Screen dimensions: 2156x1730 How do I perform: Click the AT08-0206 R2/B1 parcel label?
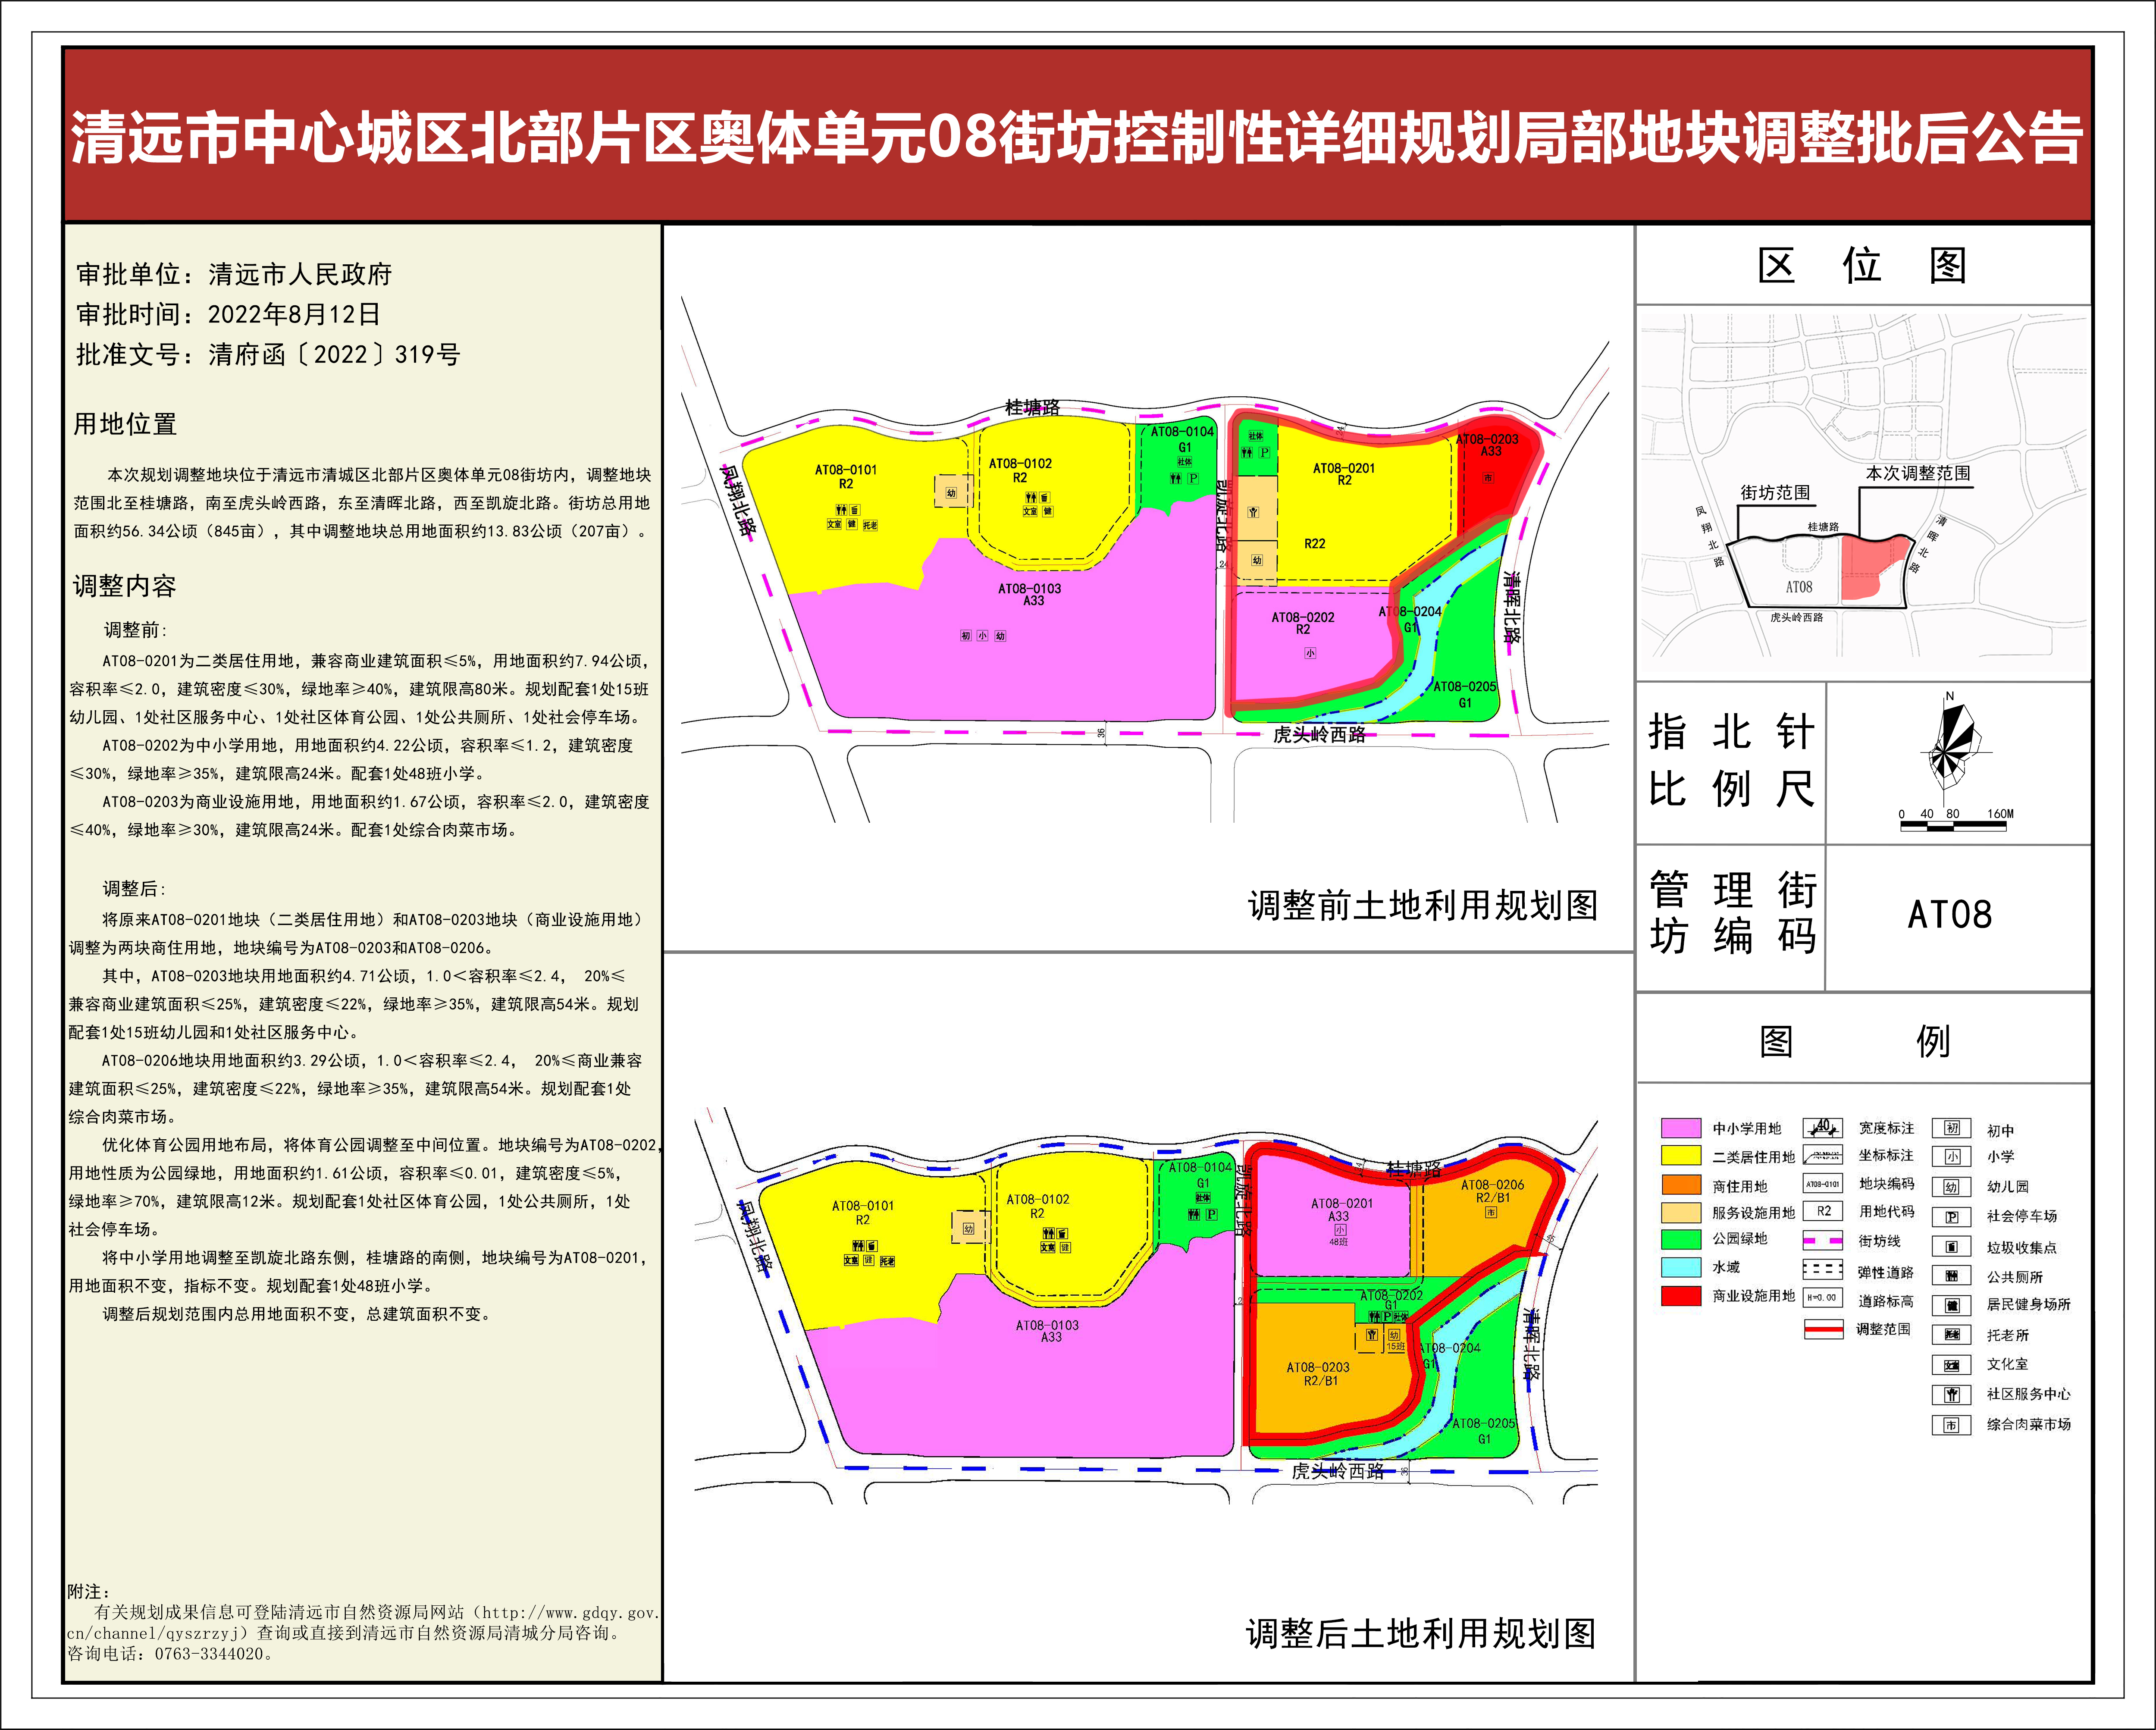[1493, 1191]
